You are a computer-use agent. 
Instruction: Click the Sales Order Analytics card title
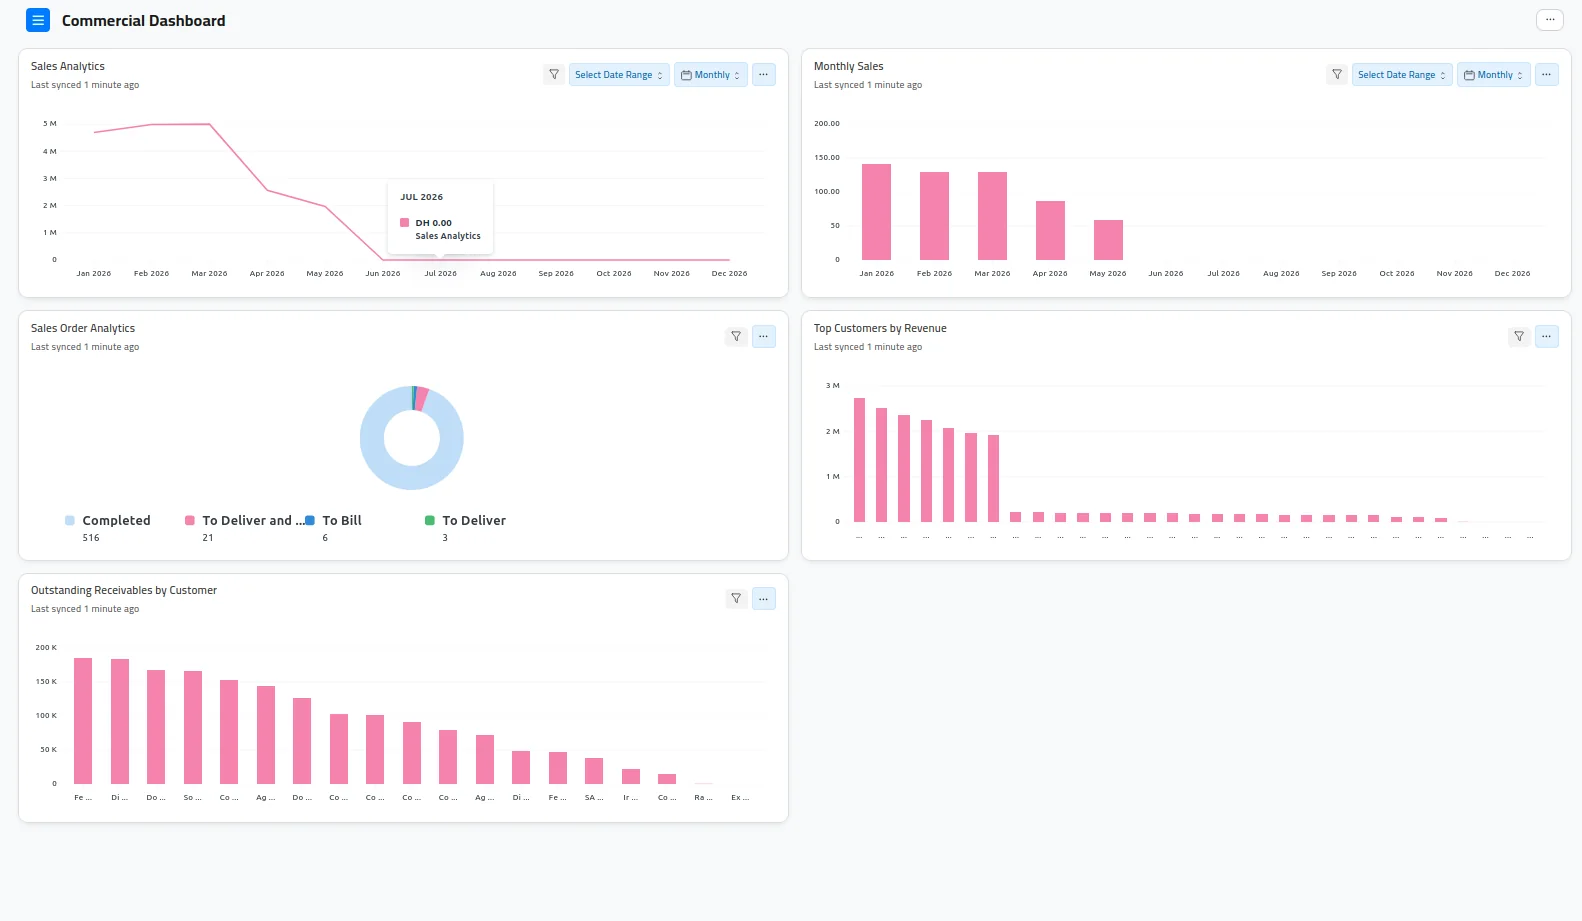83,329
